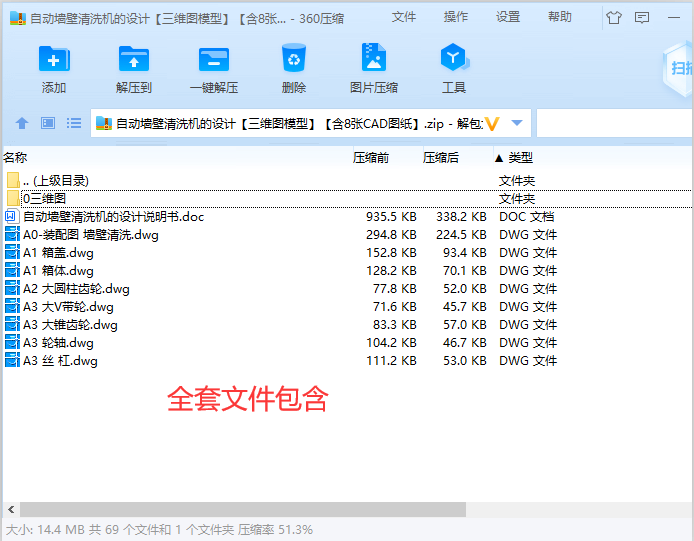The height and width of the screenshot is (541, 694).
Task: Open the 文件 (File) menu
Action: (404, 17)
